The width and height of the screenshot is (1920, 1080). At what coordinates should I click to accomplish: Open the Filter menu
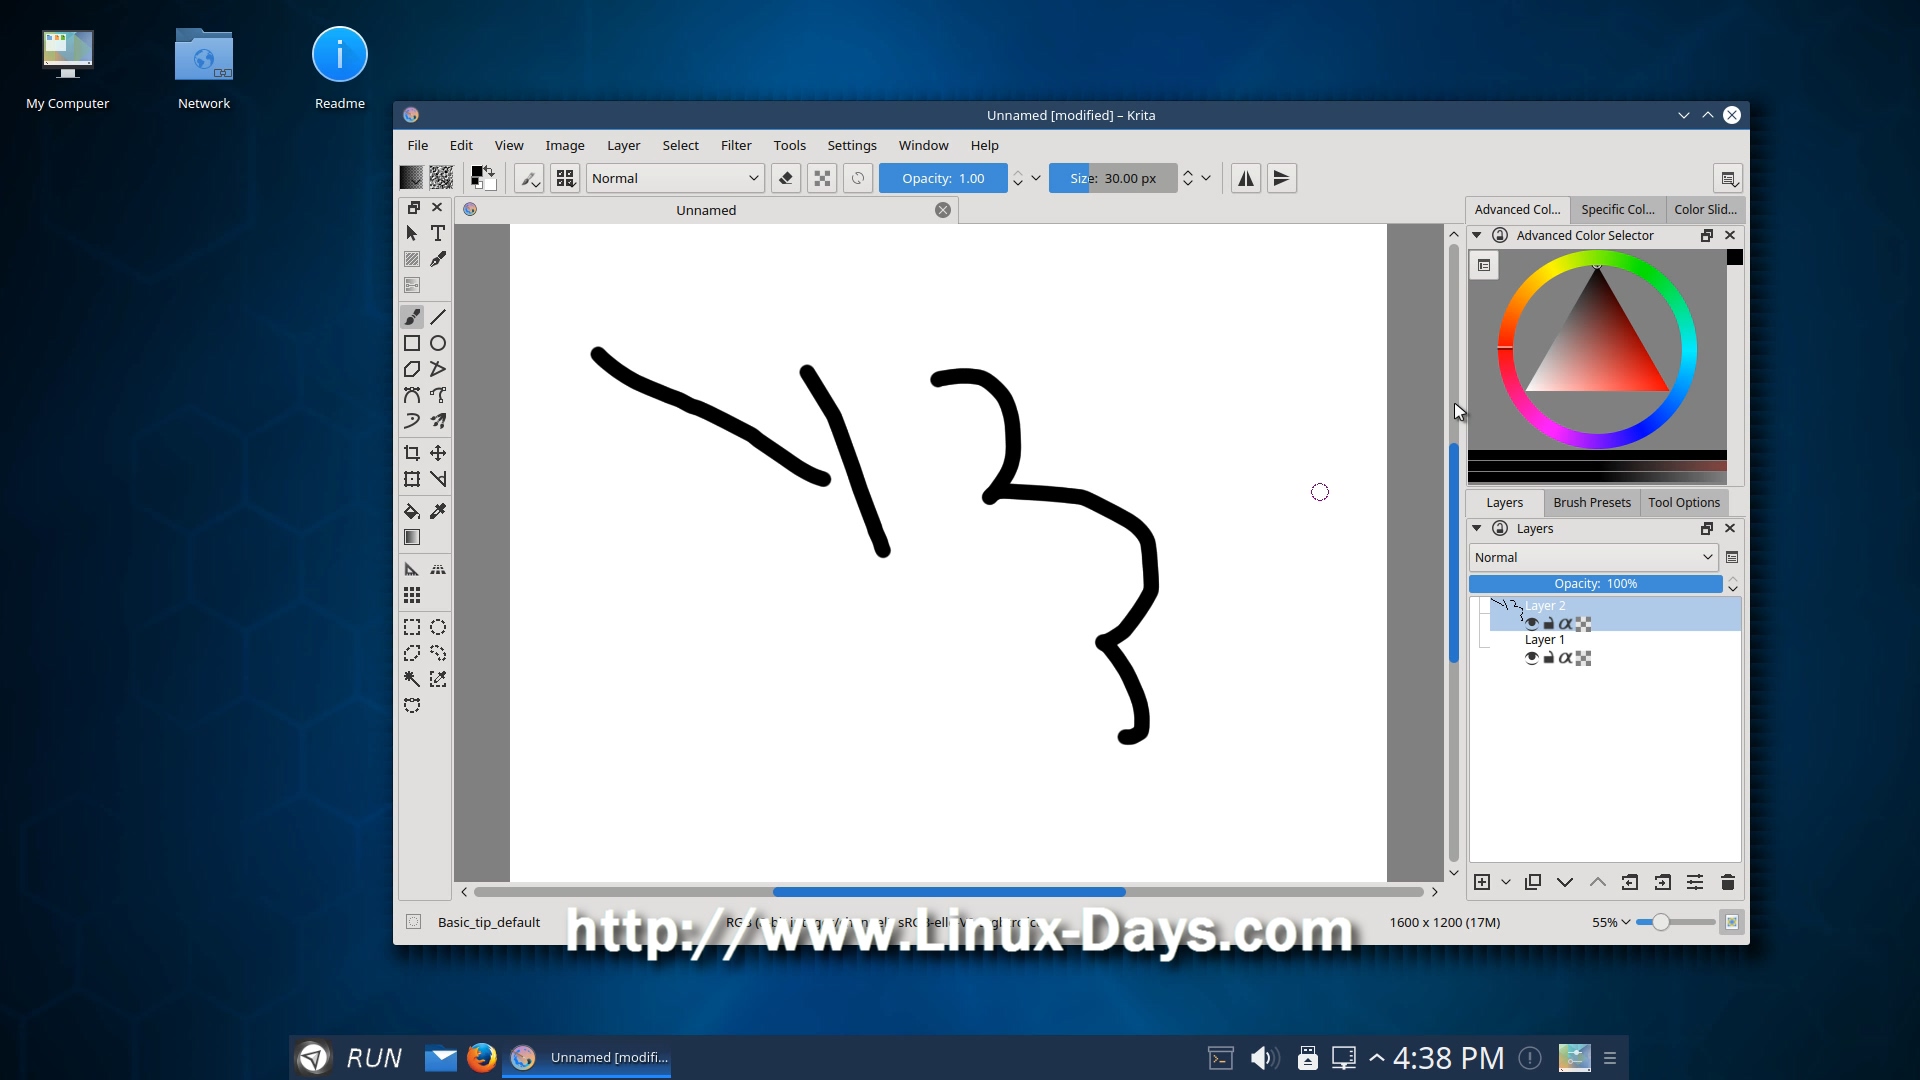pyautogui.click(x=736, y=145)
